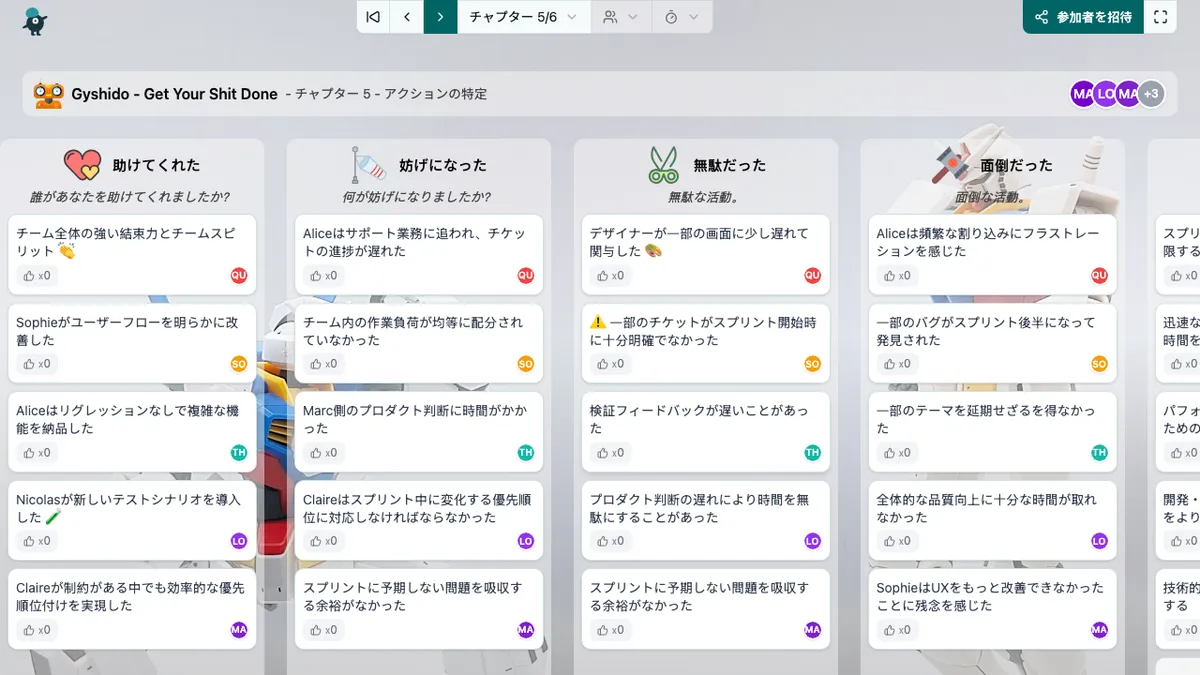Screen dimensions: 1200x675
Task: Click the Gyshido owl icon in the title bar
Action: [48, 94]
